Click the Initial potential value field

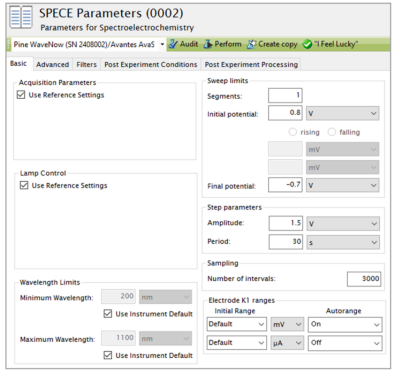point(285,113)
